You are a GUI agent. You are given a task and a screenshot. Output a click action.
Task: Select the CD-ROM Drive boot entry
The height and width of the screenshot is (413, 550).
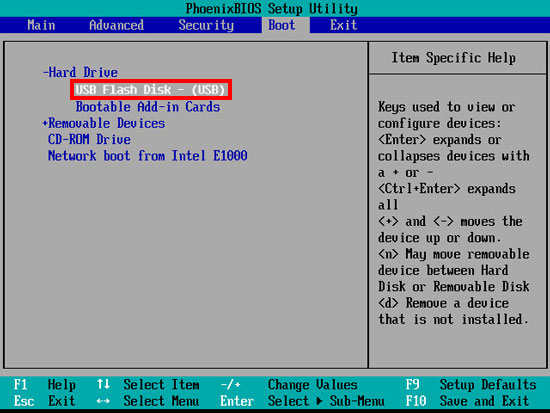pyautogui.click(x=89, y=139)
